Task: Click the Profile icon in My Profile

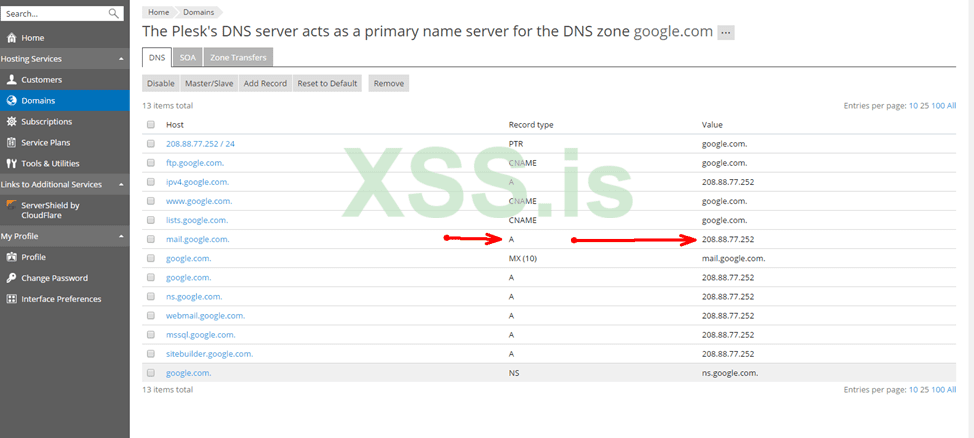Action: 11,257
